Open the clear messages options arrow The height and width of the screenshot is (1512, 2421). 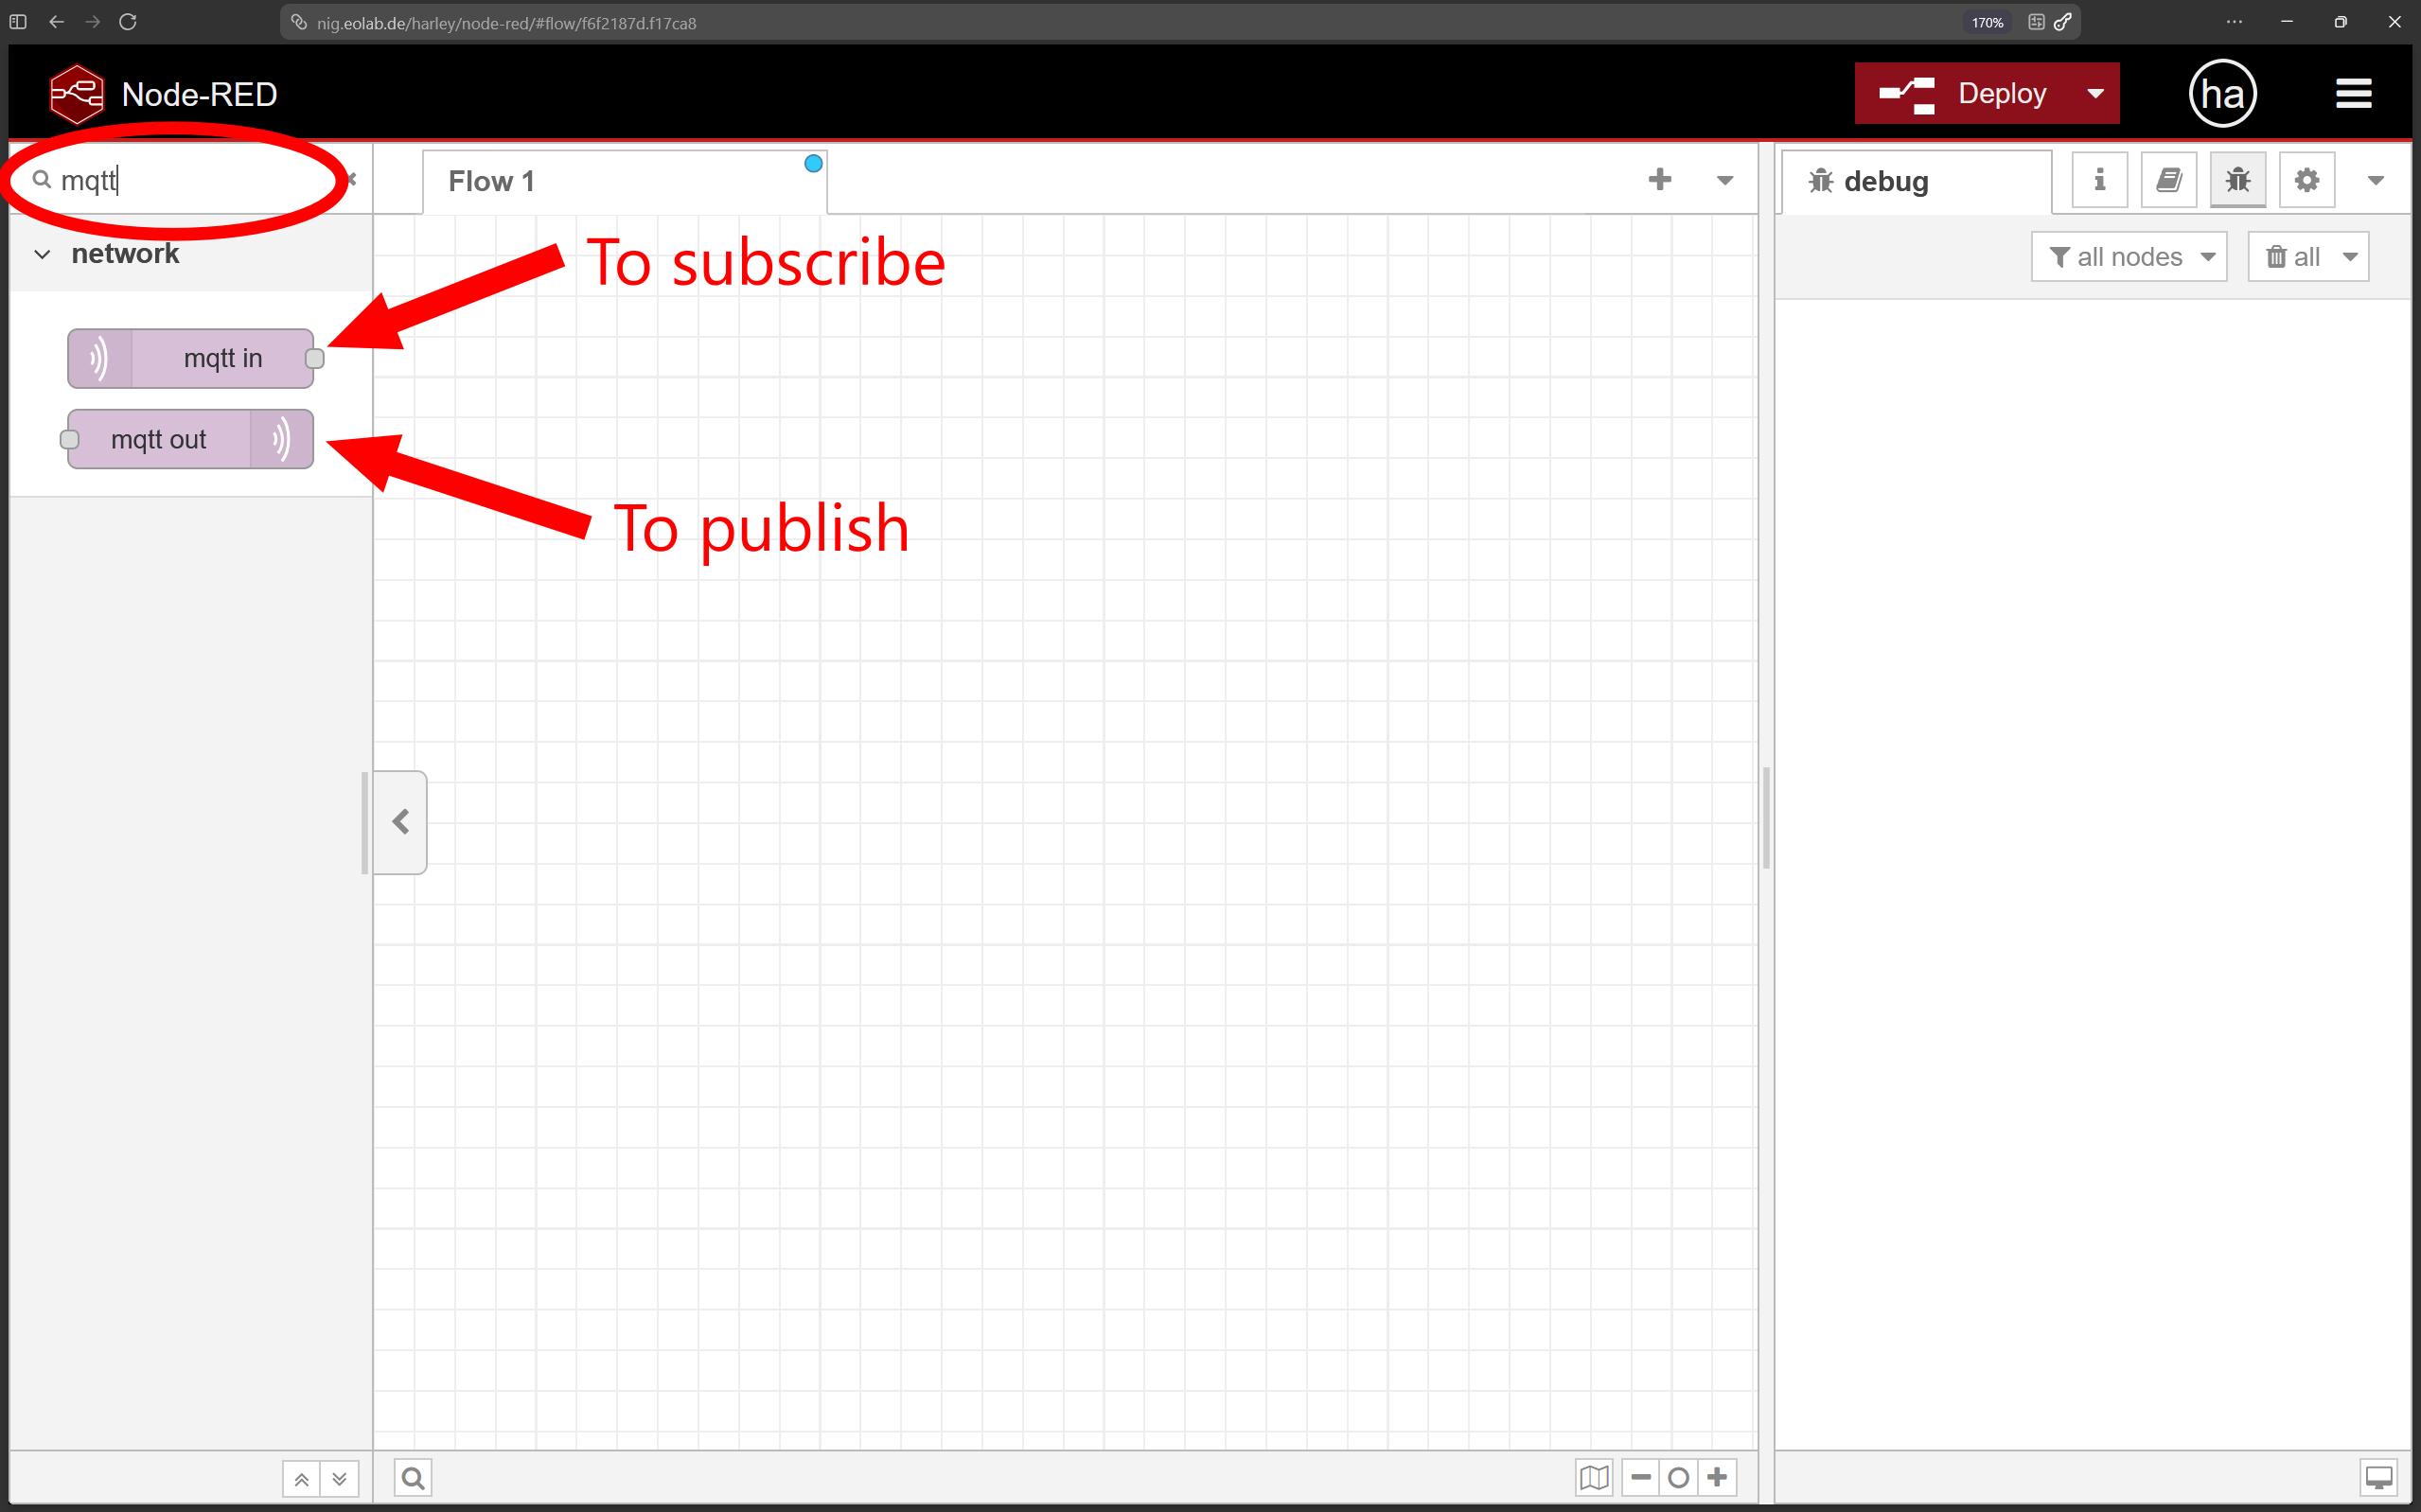2351,257
